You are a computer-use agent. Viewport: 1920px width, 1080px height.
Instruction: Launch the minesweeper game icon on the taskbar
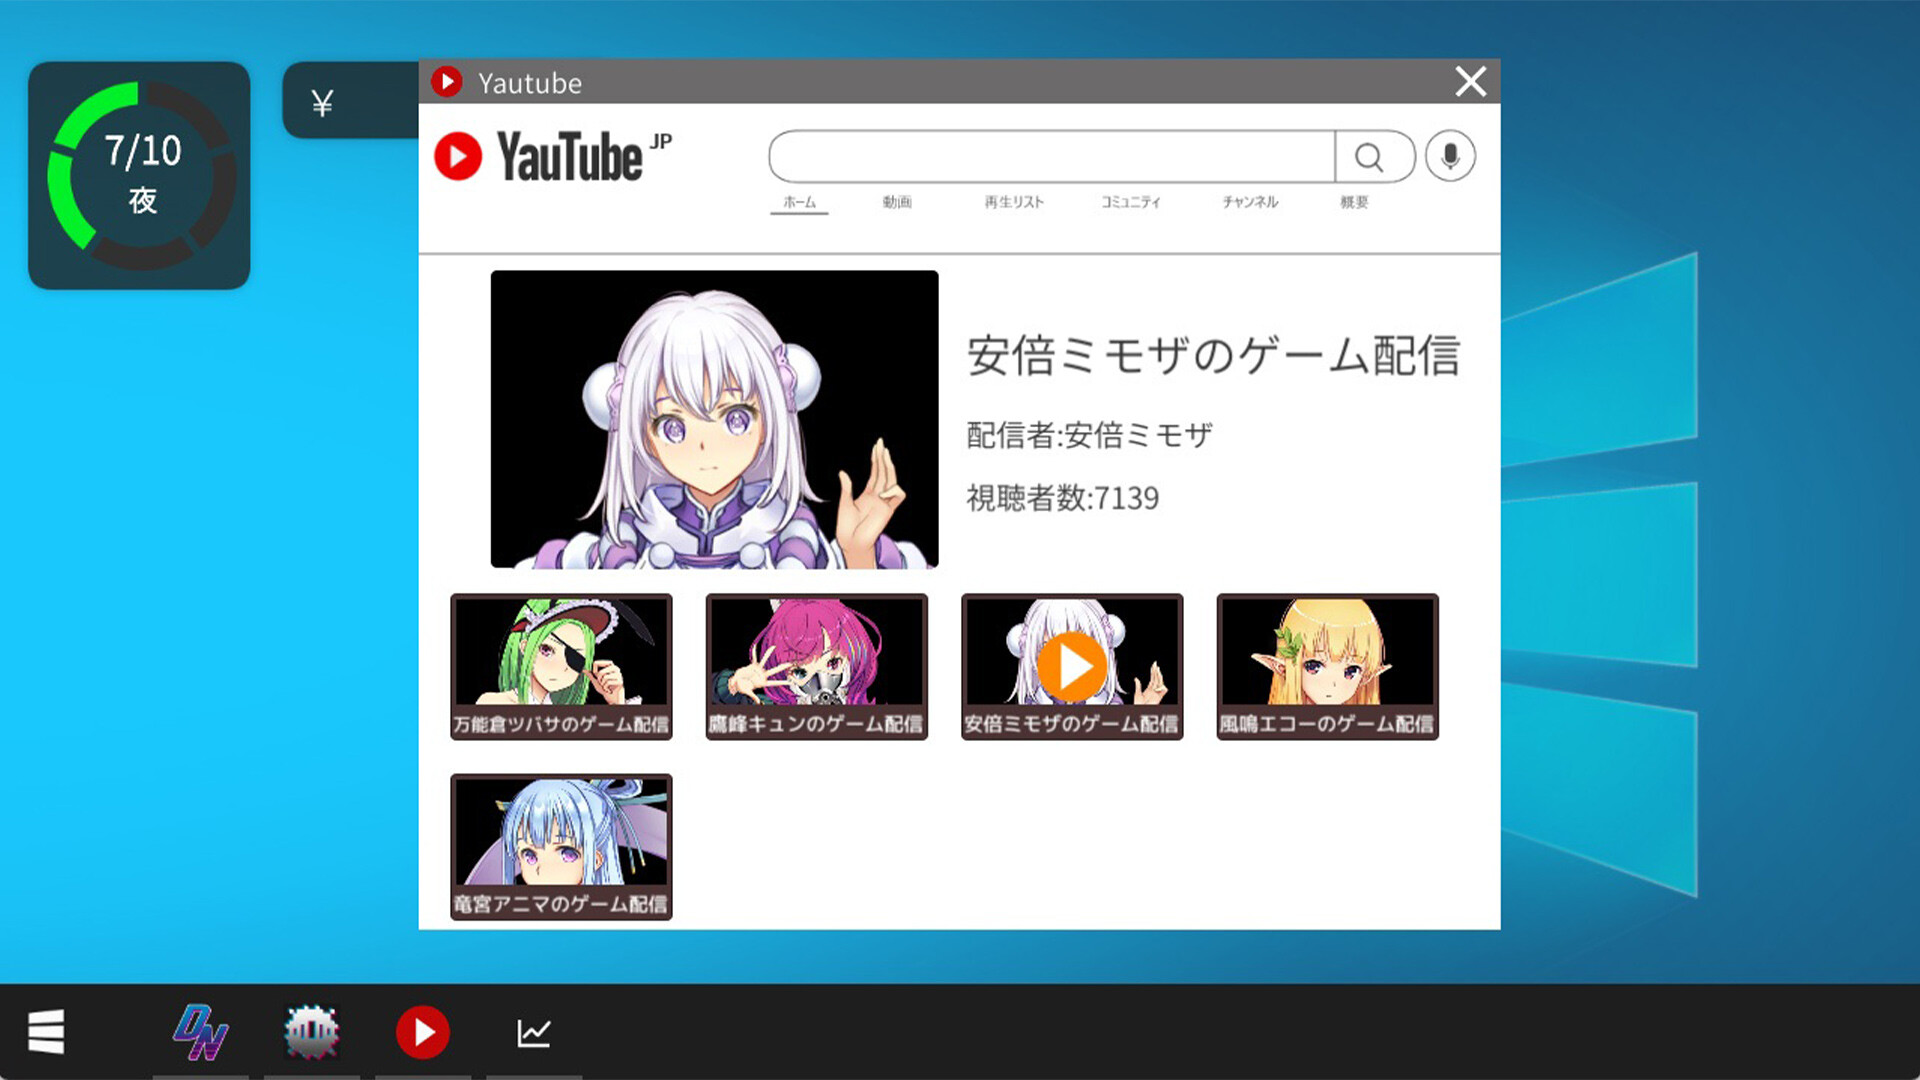pyautogui.click(x=311, y=1032)
